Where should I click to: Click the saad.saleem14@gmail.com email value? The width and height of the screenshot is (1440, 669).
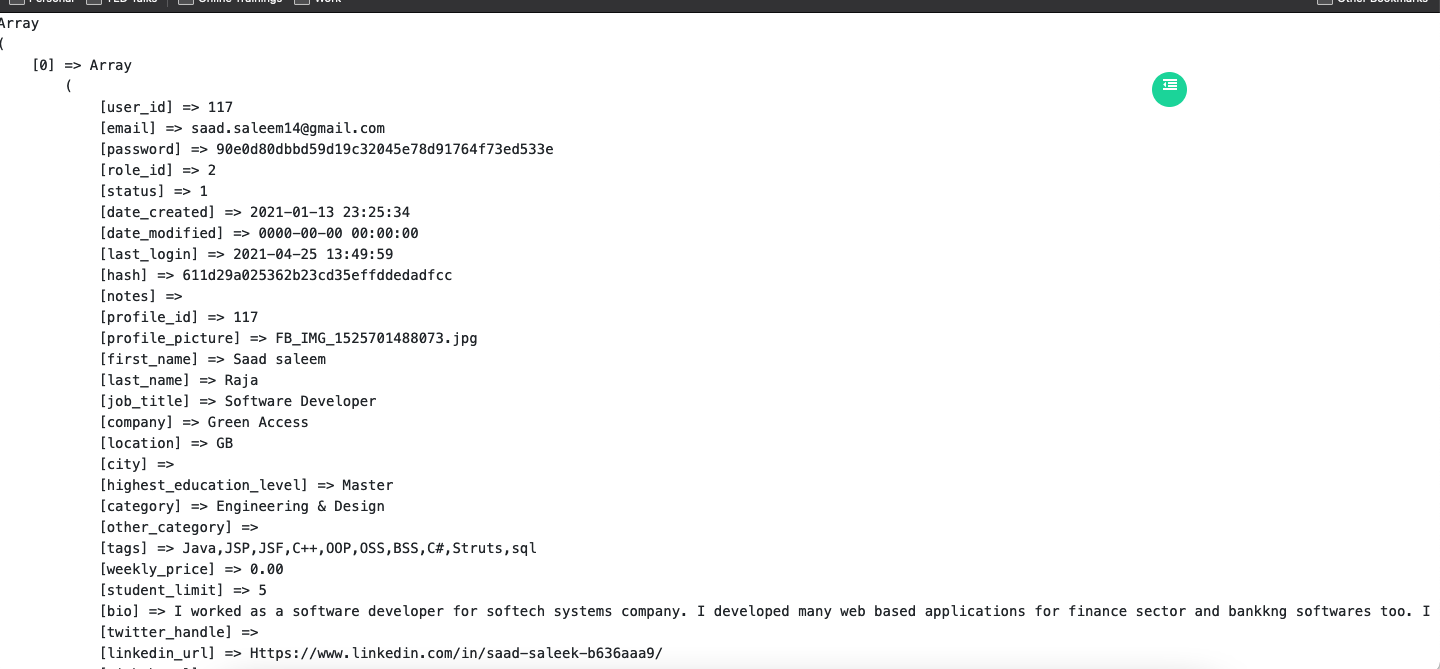(x=288, y=128)
